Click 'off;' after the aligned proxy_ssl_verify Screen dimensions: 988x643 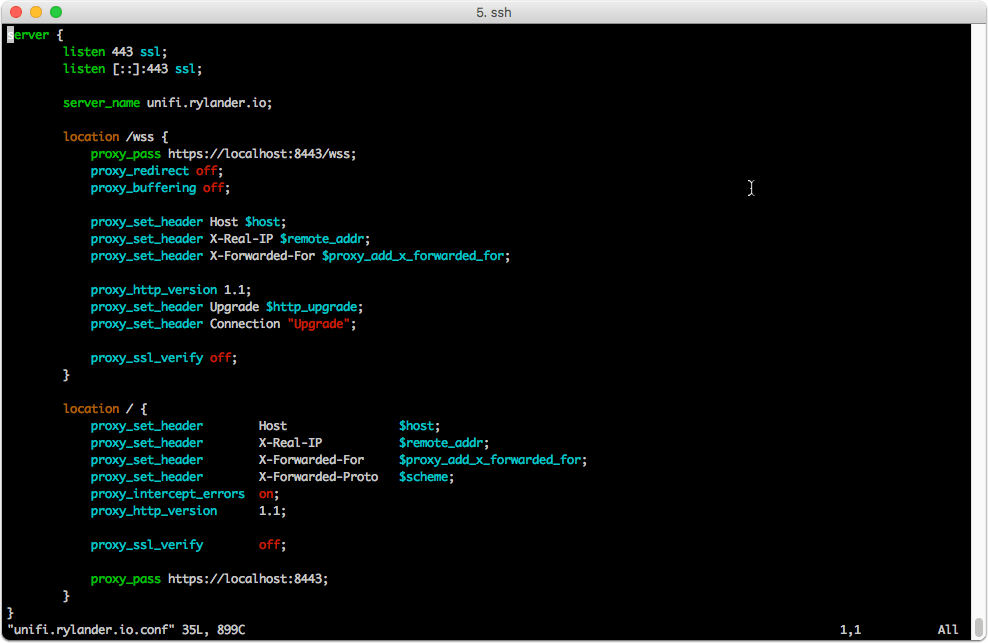(x=272, y=545)
